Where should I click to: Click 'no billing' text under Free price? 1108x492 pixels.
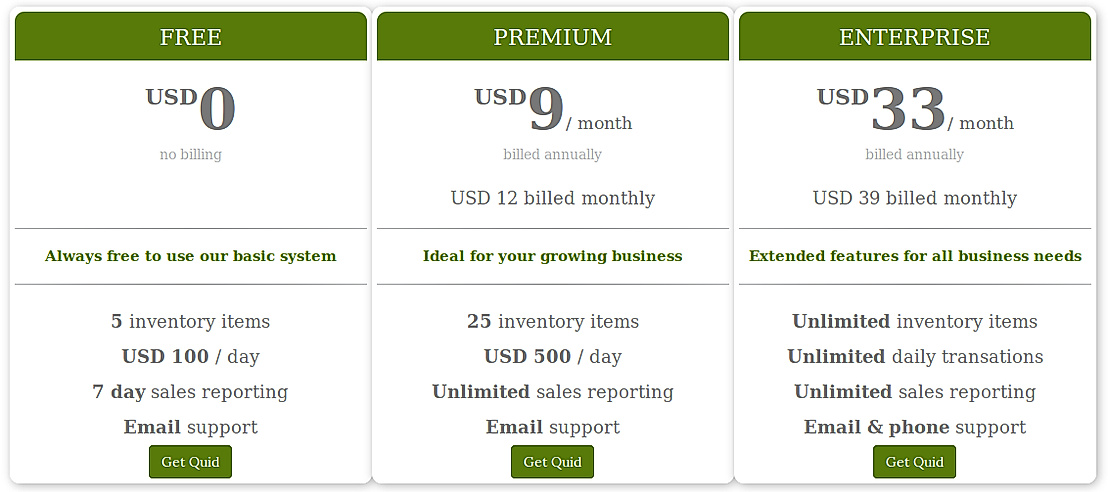pyautogui.click(x=190, y=154)
